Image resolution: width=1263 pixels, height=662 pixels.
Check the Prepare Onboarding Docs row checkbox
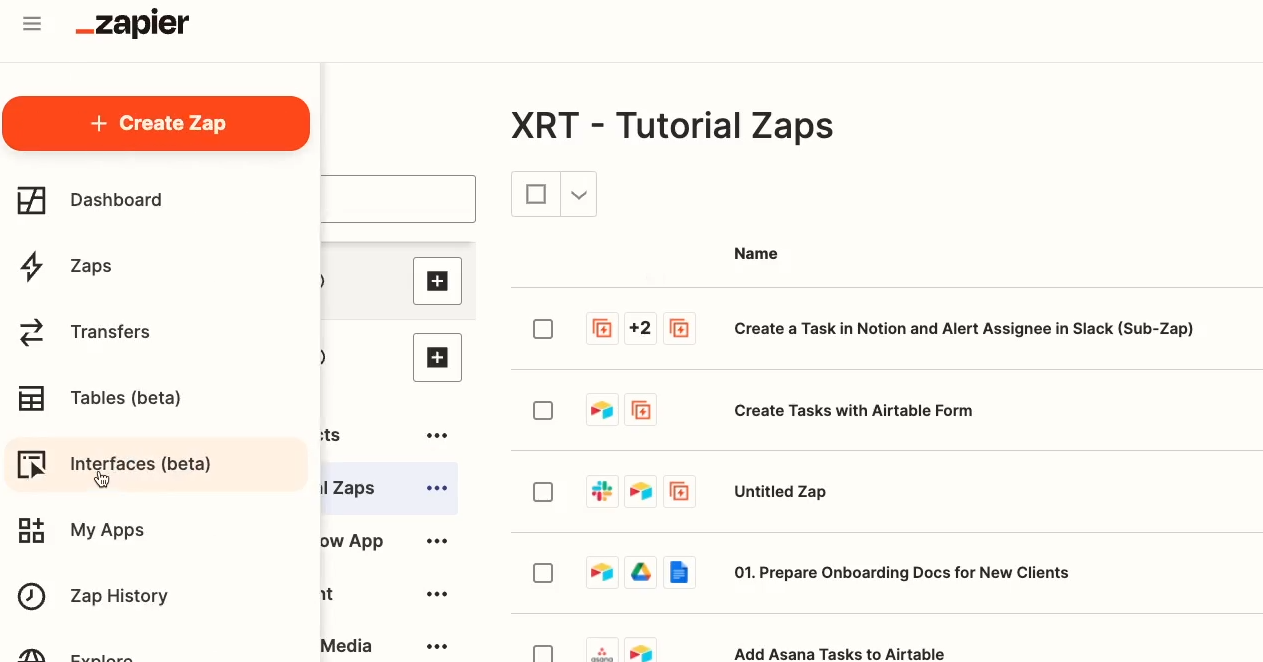click(x=543, y=573)
